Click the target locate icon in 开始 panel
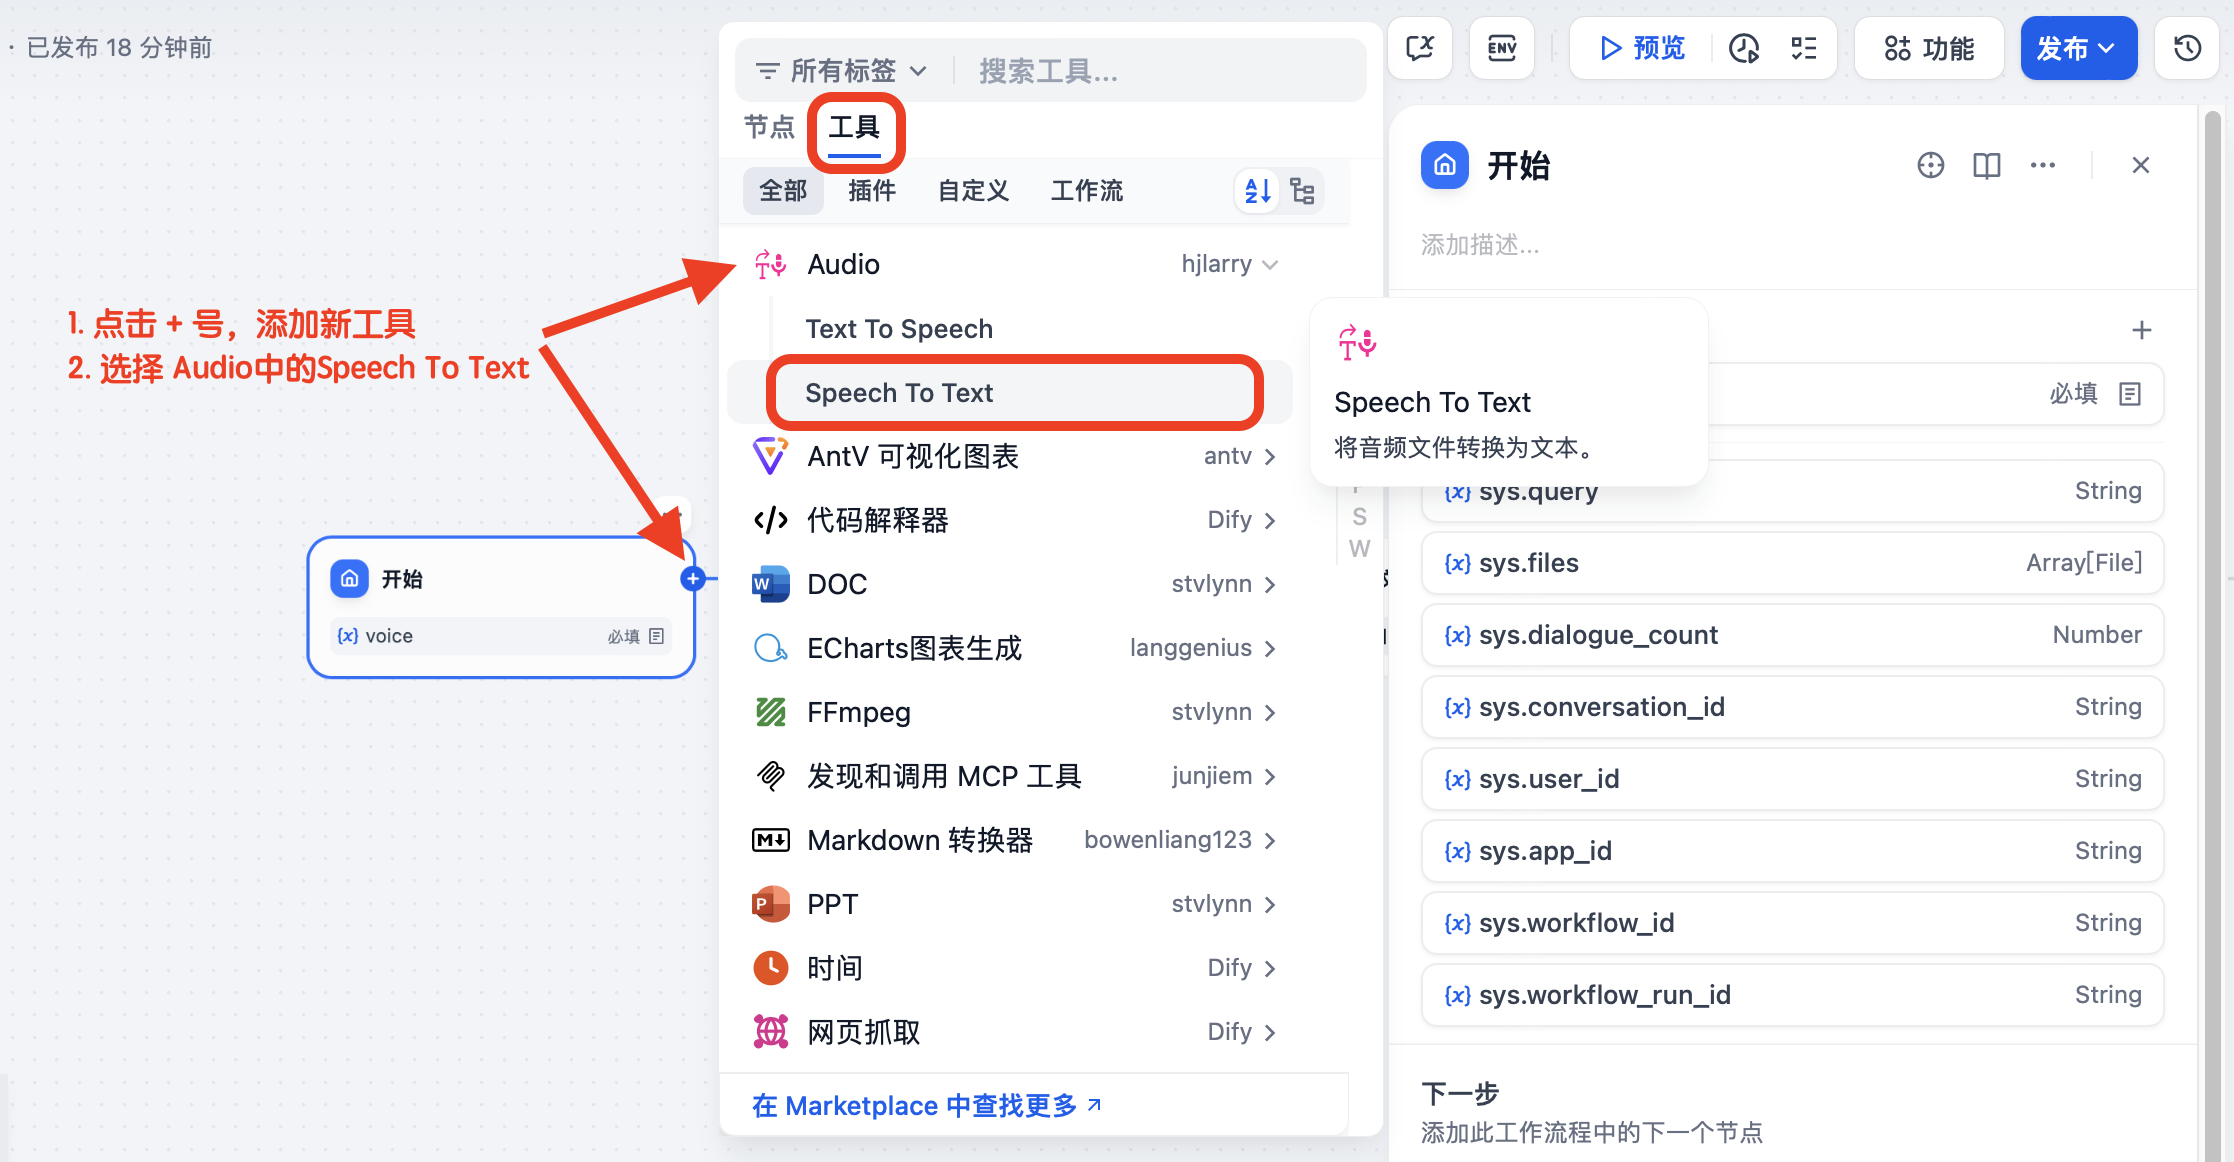Viewport: 2234px width, 1162px height. [x=1931, y=165]
